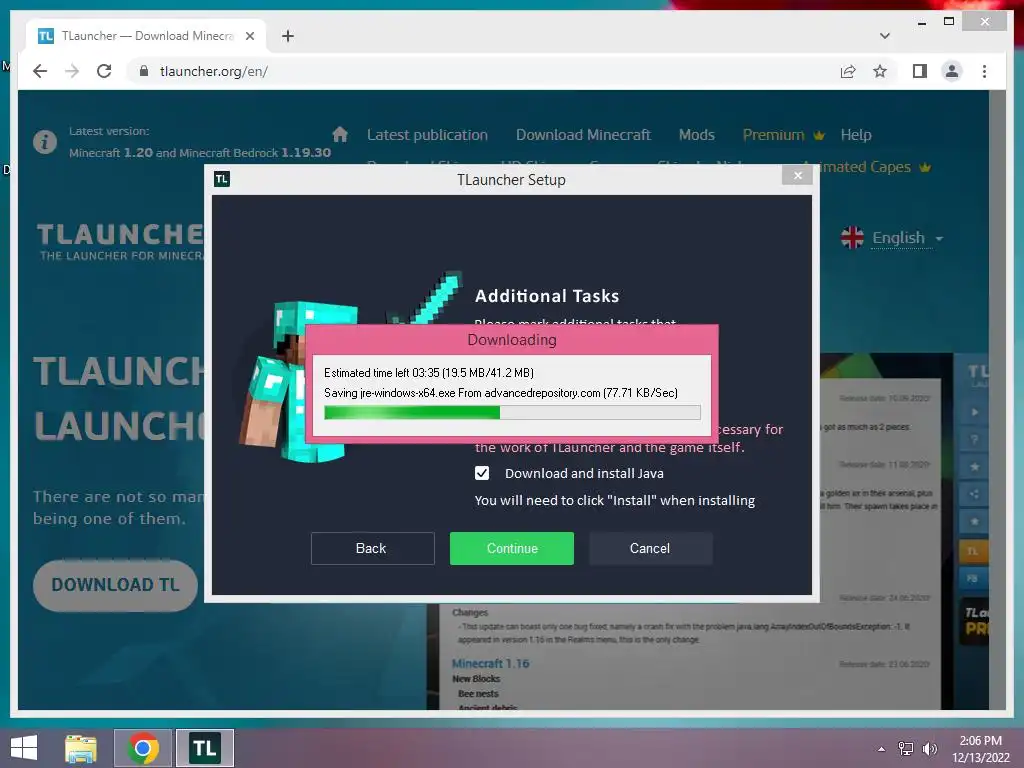Click the play arrow icon in site sidebar
1024x768 pixels.
(x=974, y=412)
